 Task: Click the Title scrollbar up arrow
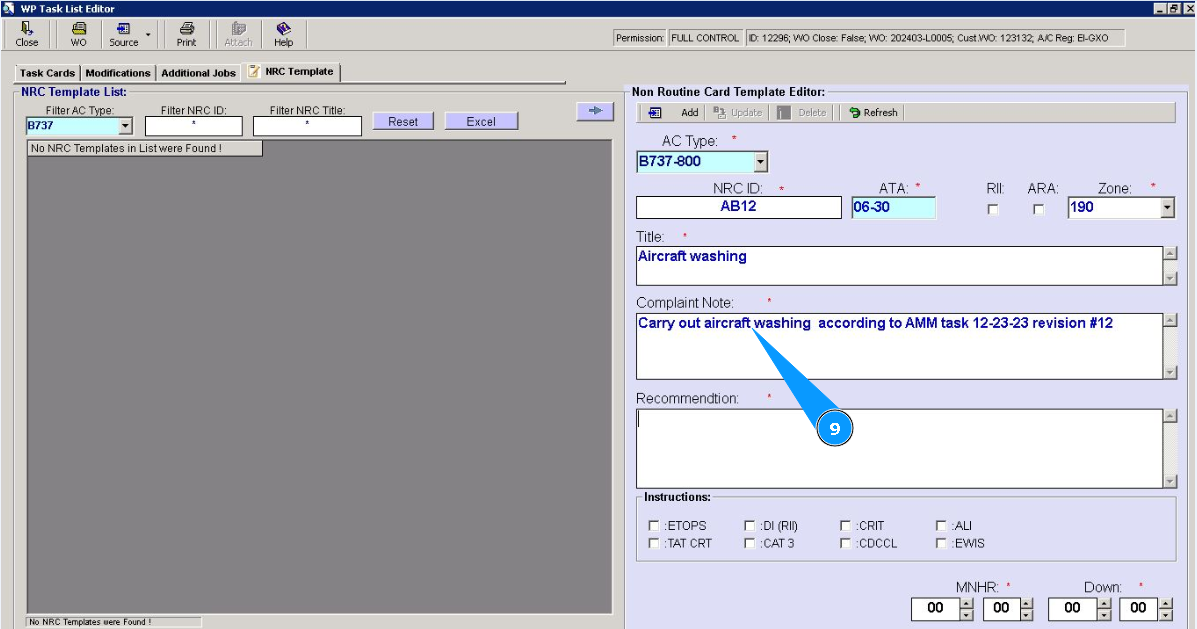pyautogui.click(x=1170, y=253)
